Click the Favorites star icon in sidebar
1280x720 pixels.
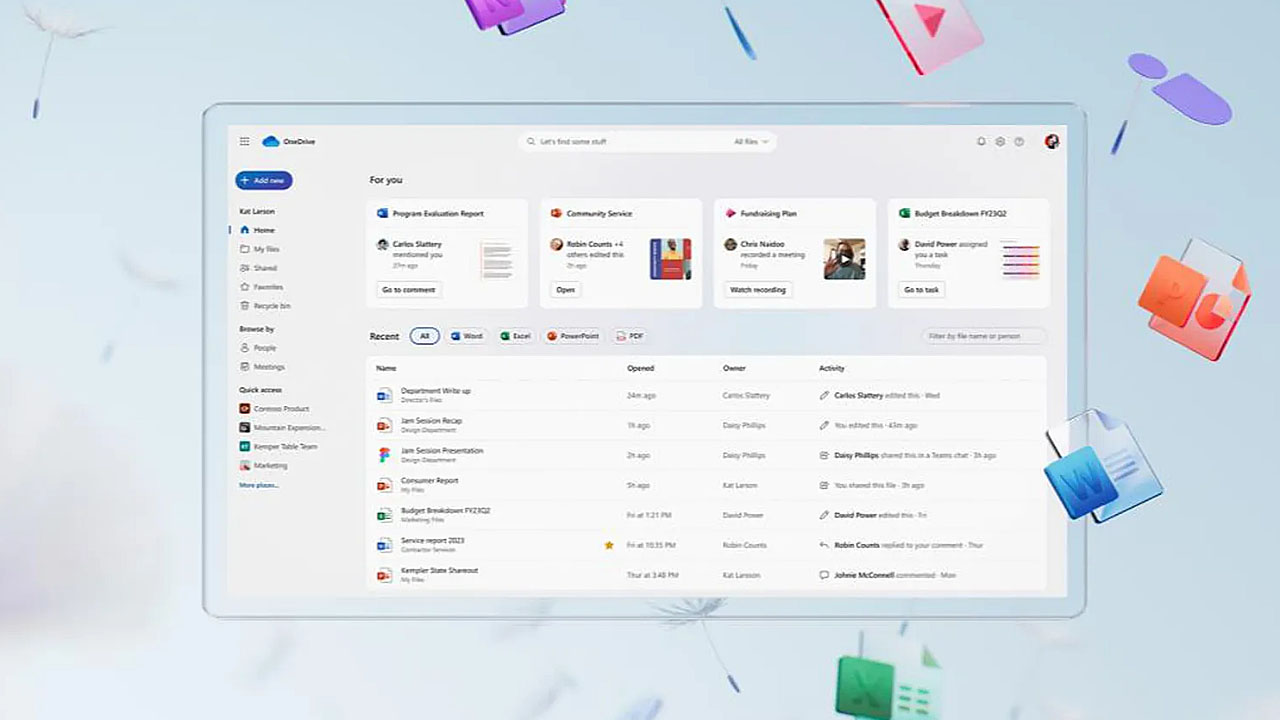[245, 287]
